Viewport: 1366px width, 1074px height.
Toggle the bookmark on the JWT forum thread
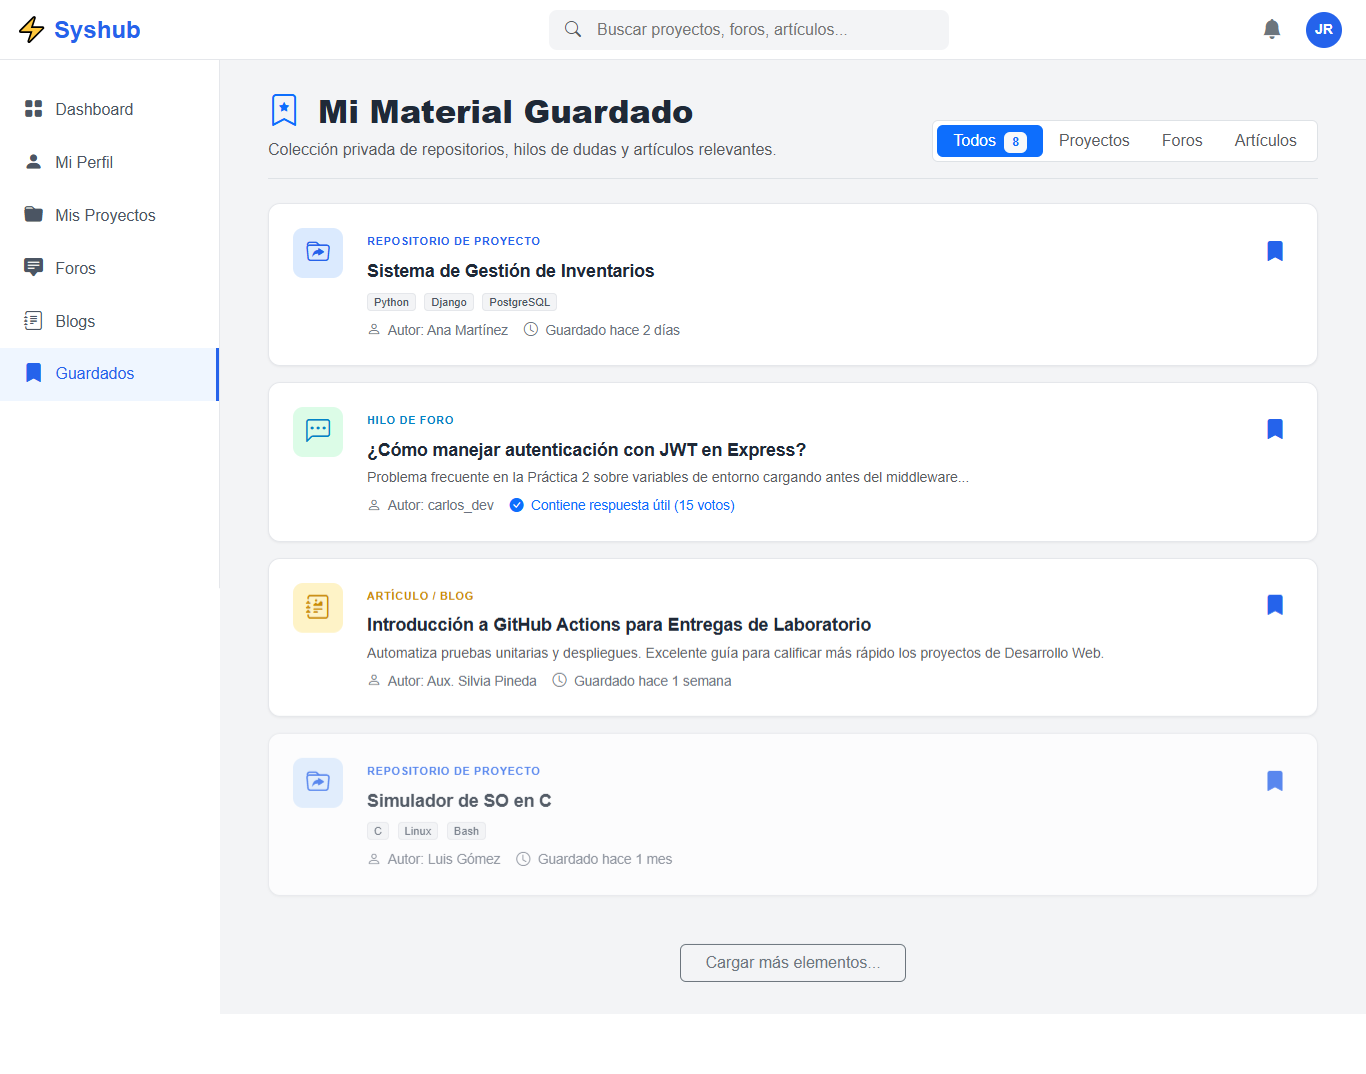[1275, 428]
